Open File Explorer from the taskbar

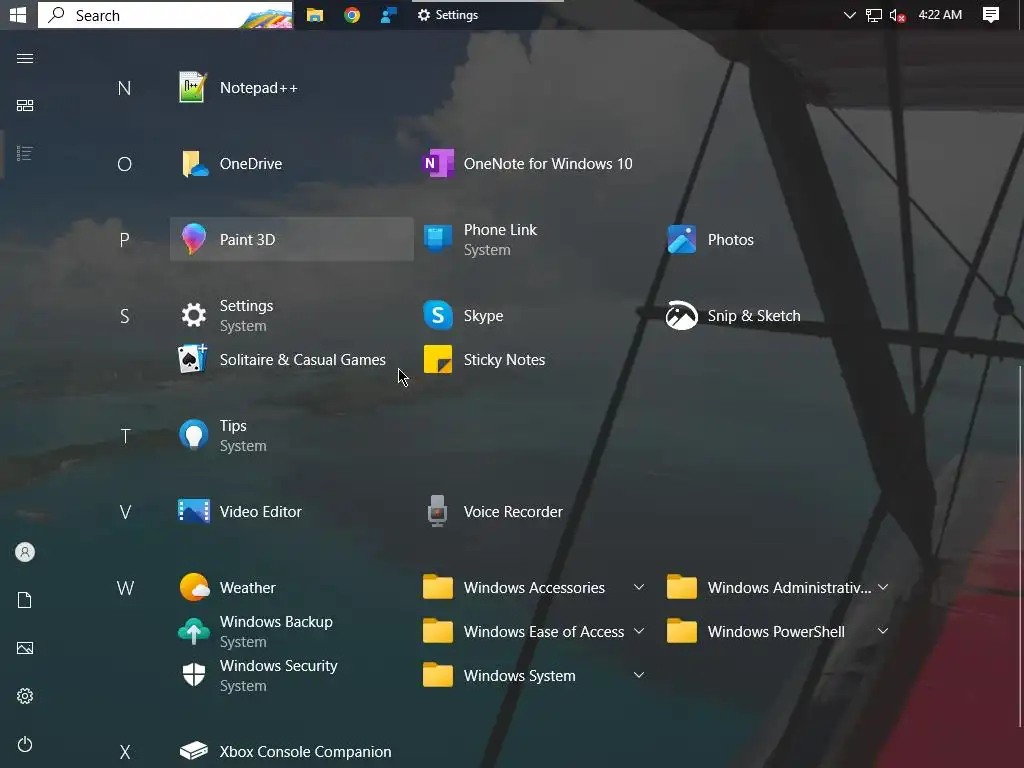point(315,14)
